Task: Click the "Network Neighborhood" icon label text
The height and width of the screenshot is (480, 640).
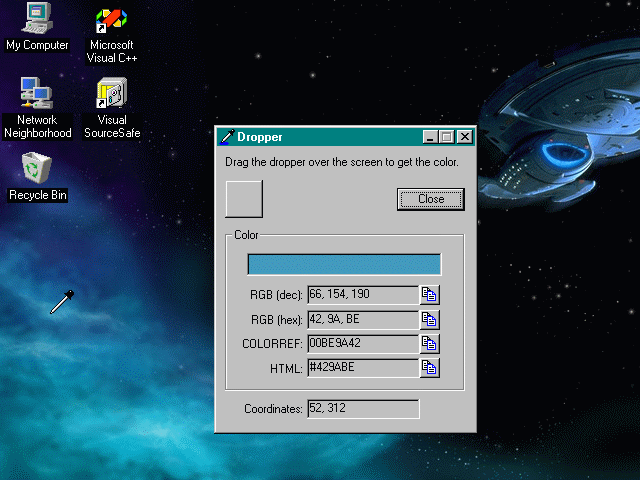Action: pos(38,127)
